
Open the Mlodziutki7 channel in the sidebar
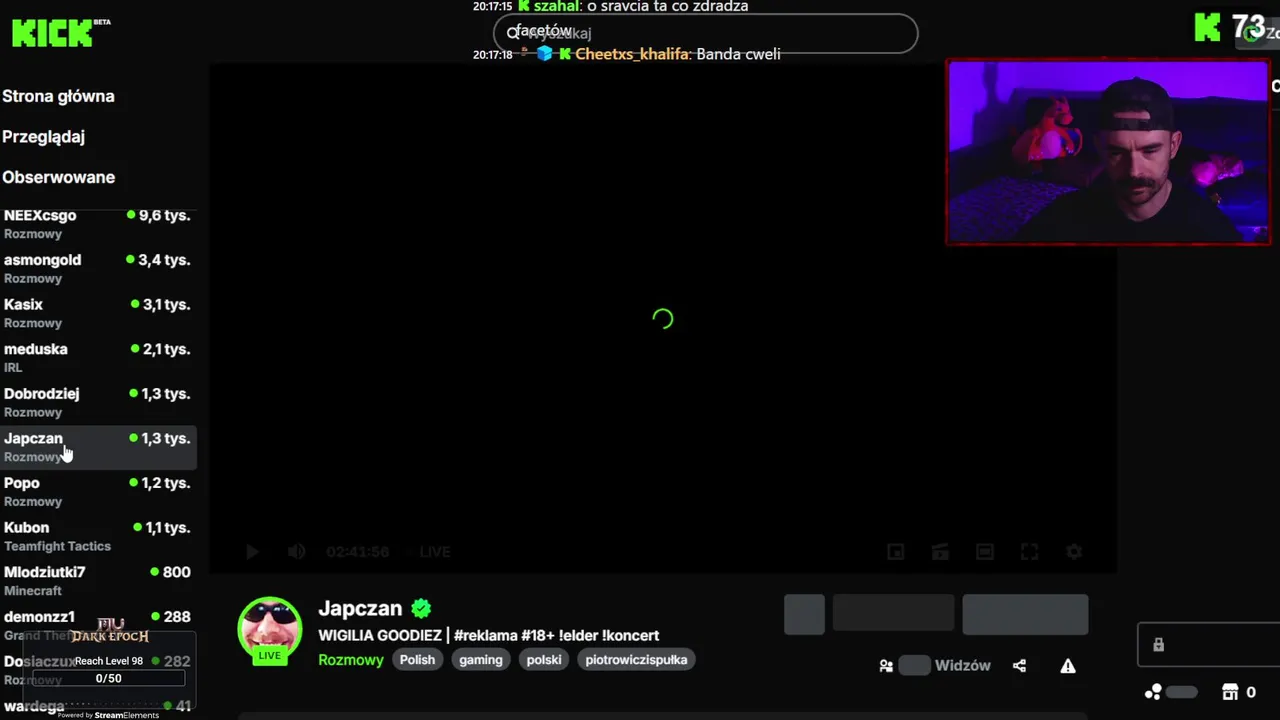[98, 580]
